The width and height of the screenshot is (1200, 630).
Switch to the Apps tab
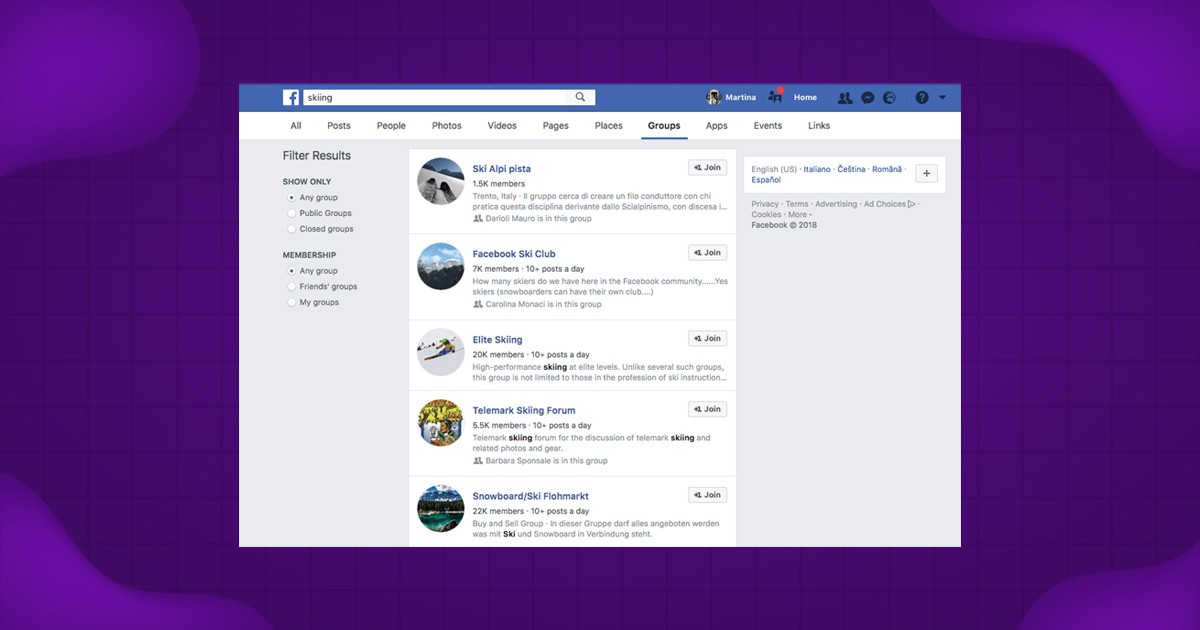pyautogui.click(x=716, y=126)
